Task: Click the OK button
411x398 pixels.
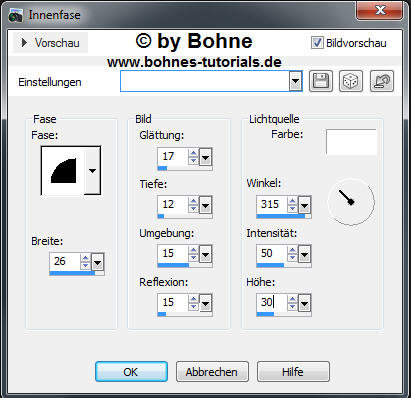Action: coord(131,372)
